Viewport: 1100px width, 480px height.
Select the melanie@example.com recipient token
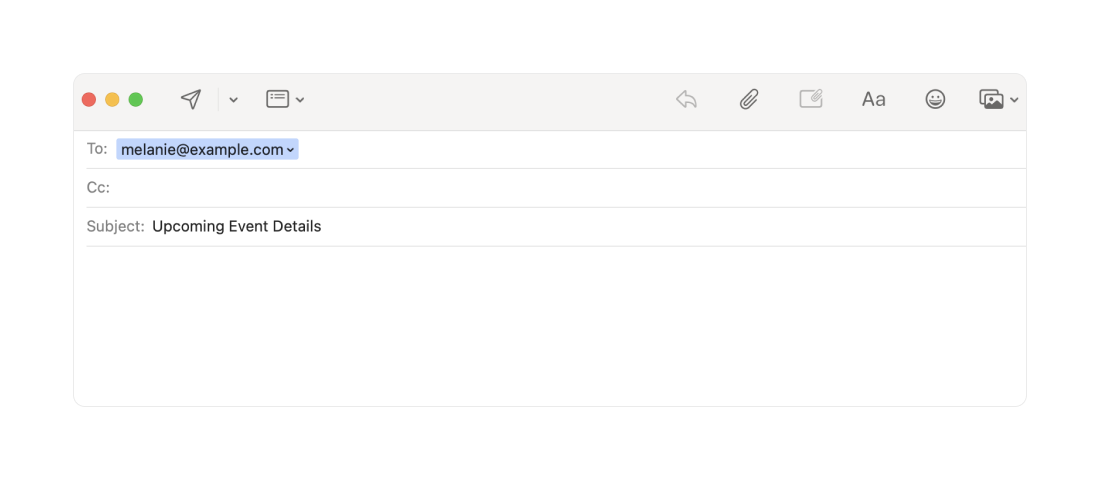tap(202, 149)
